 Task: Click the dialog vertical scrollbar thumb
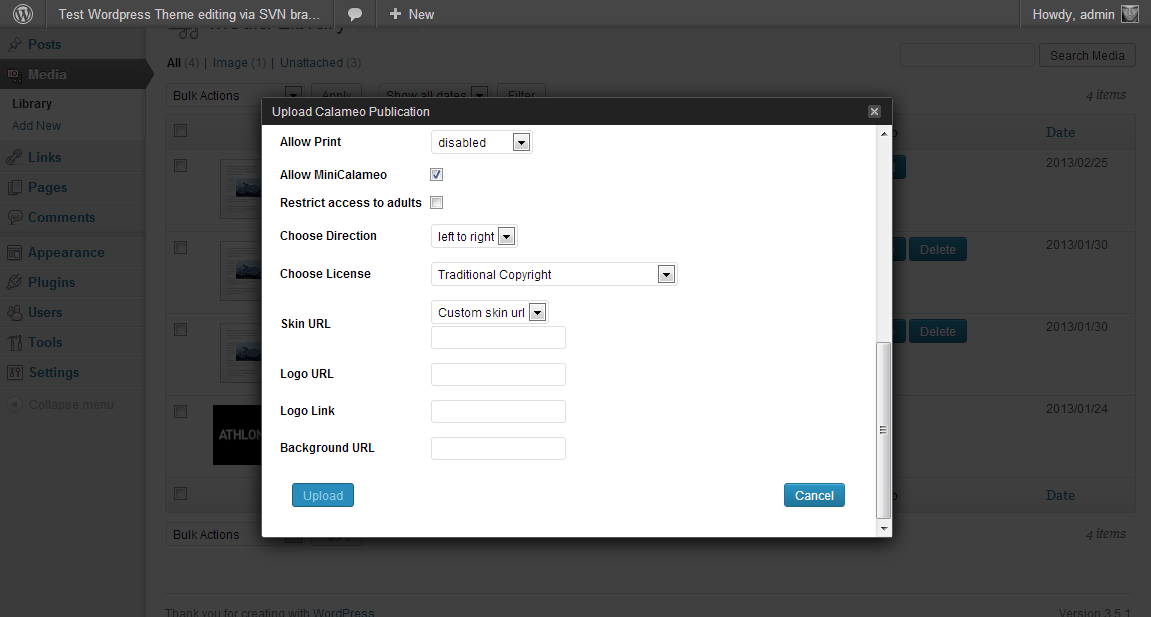(x=884, y=430)
